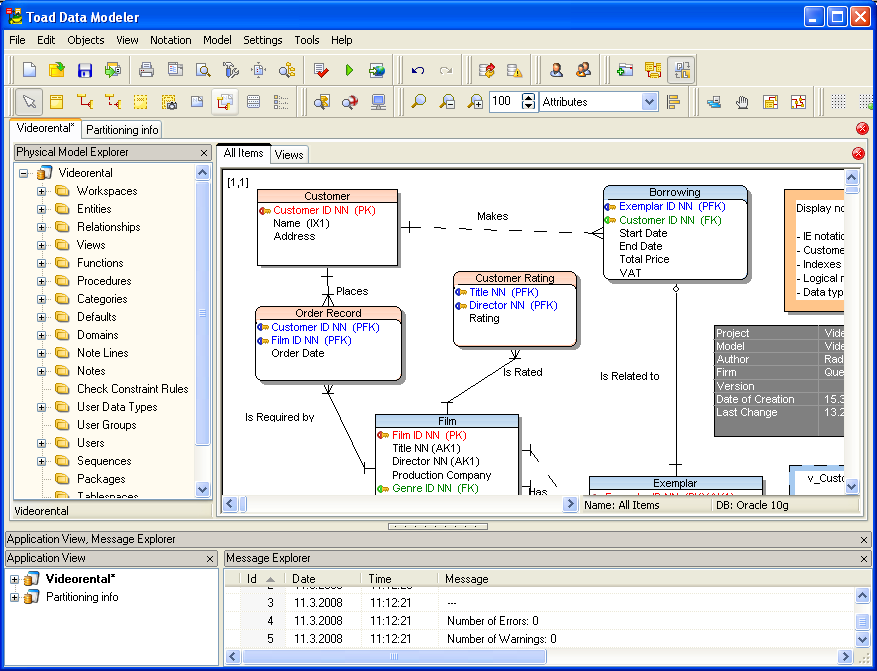This screenshot has width=877, height=671.
Task: Select the Check Constraint Rules tree item
Action: pyautogui.click(x=133, y=389)
